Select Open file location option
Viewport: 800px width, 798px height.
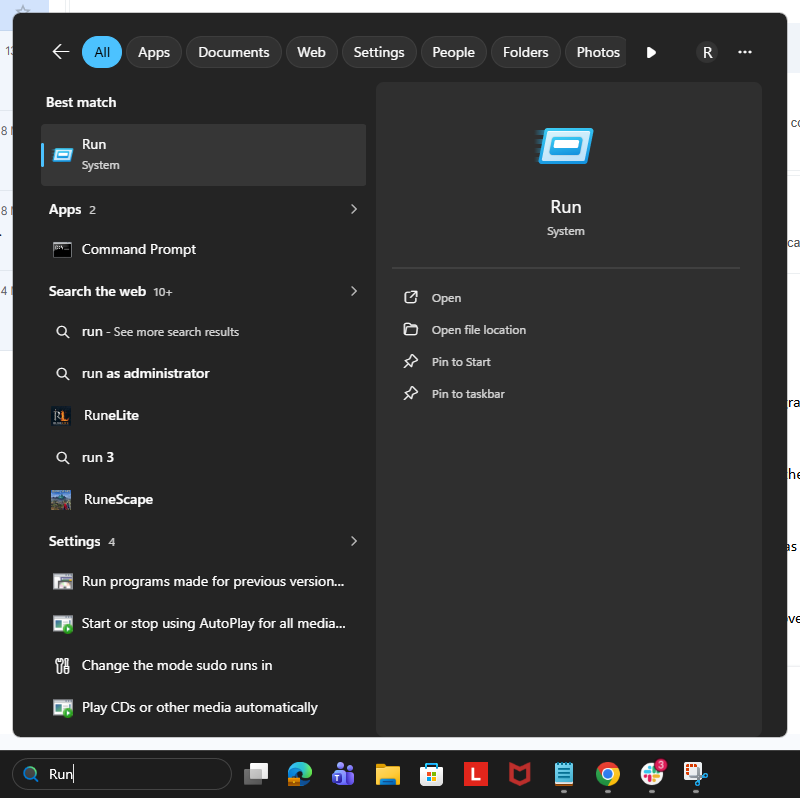tap(478, 330)
